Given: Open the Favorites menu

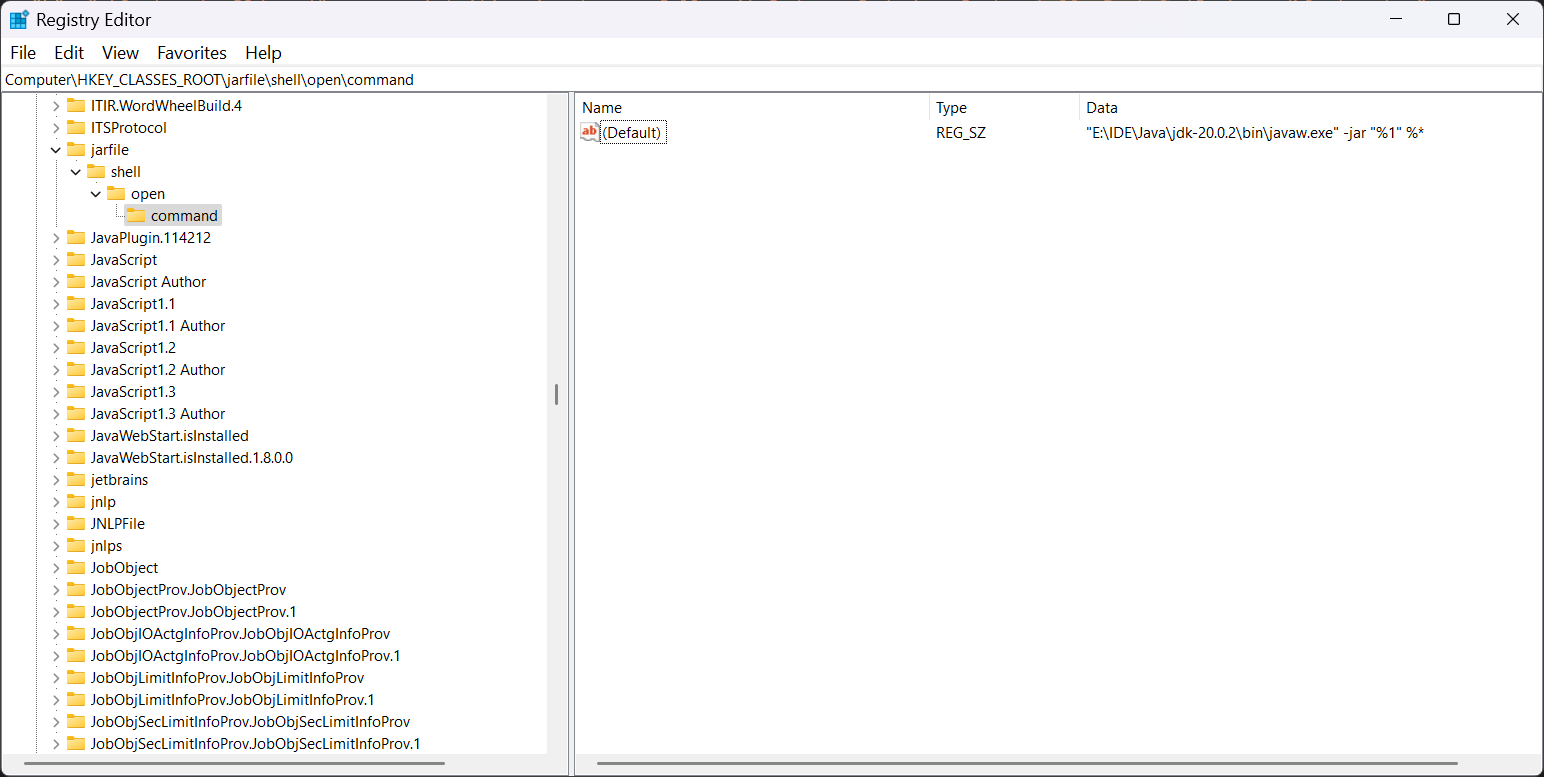Looking at the screenshot, I should [192, 53].
